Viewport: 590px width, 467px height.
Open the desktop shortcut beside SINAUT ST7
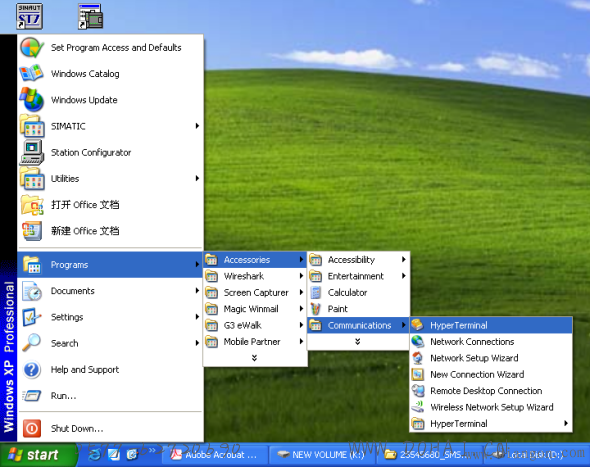click(x=90, y=16)
